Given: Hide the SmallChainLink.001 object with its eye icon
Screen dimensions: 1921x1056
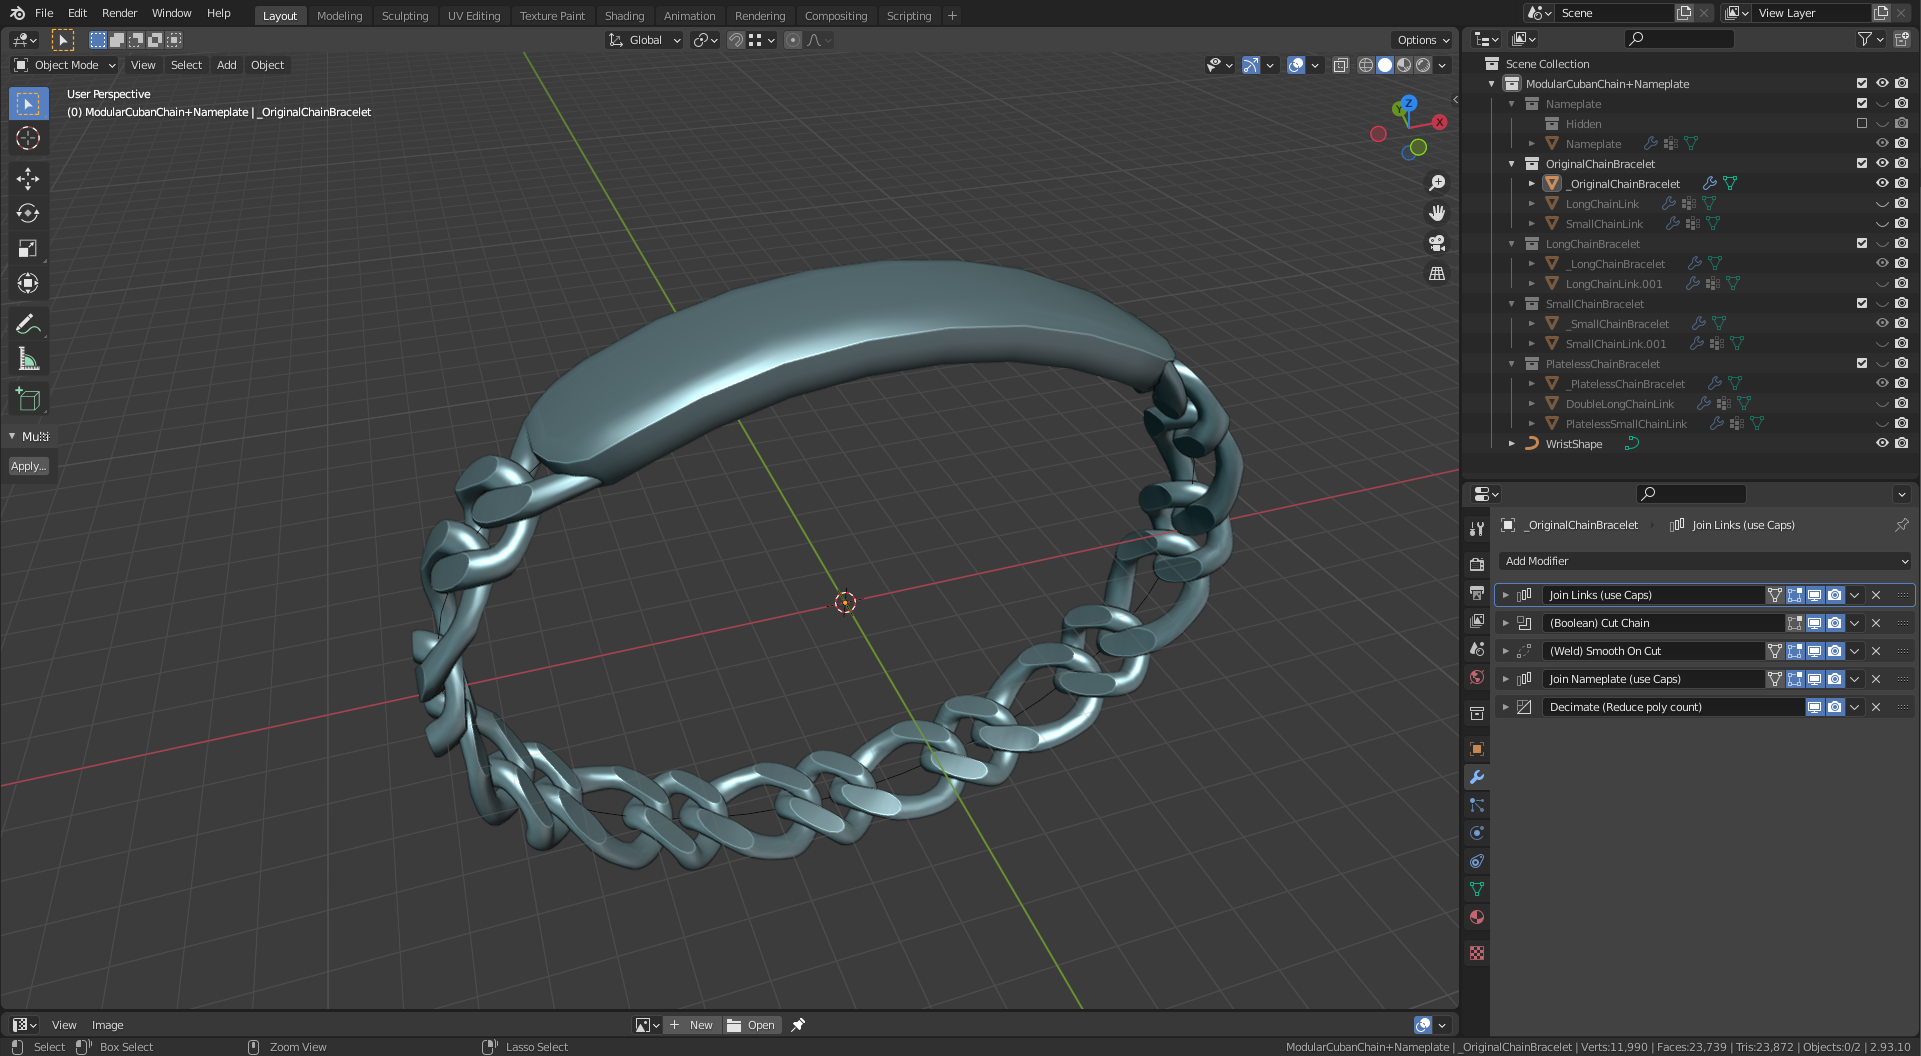Looking at the screenshot, I should coord(1883,343).
